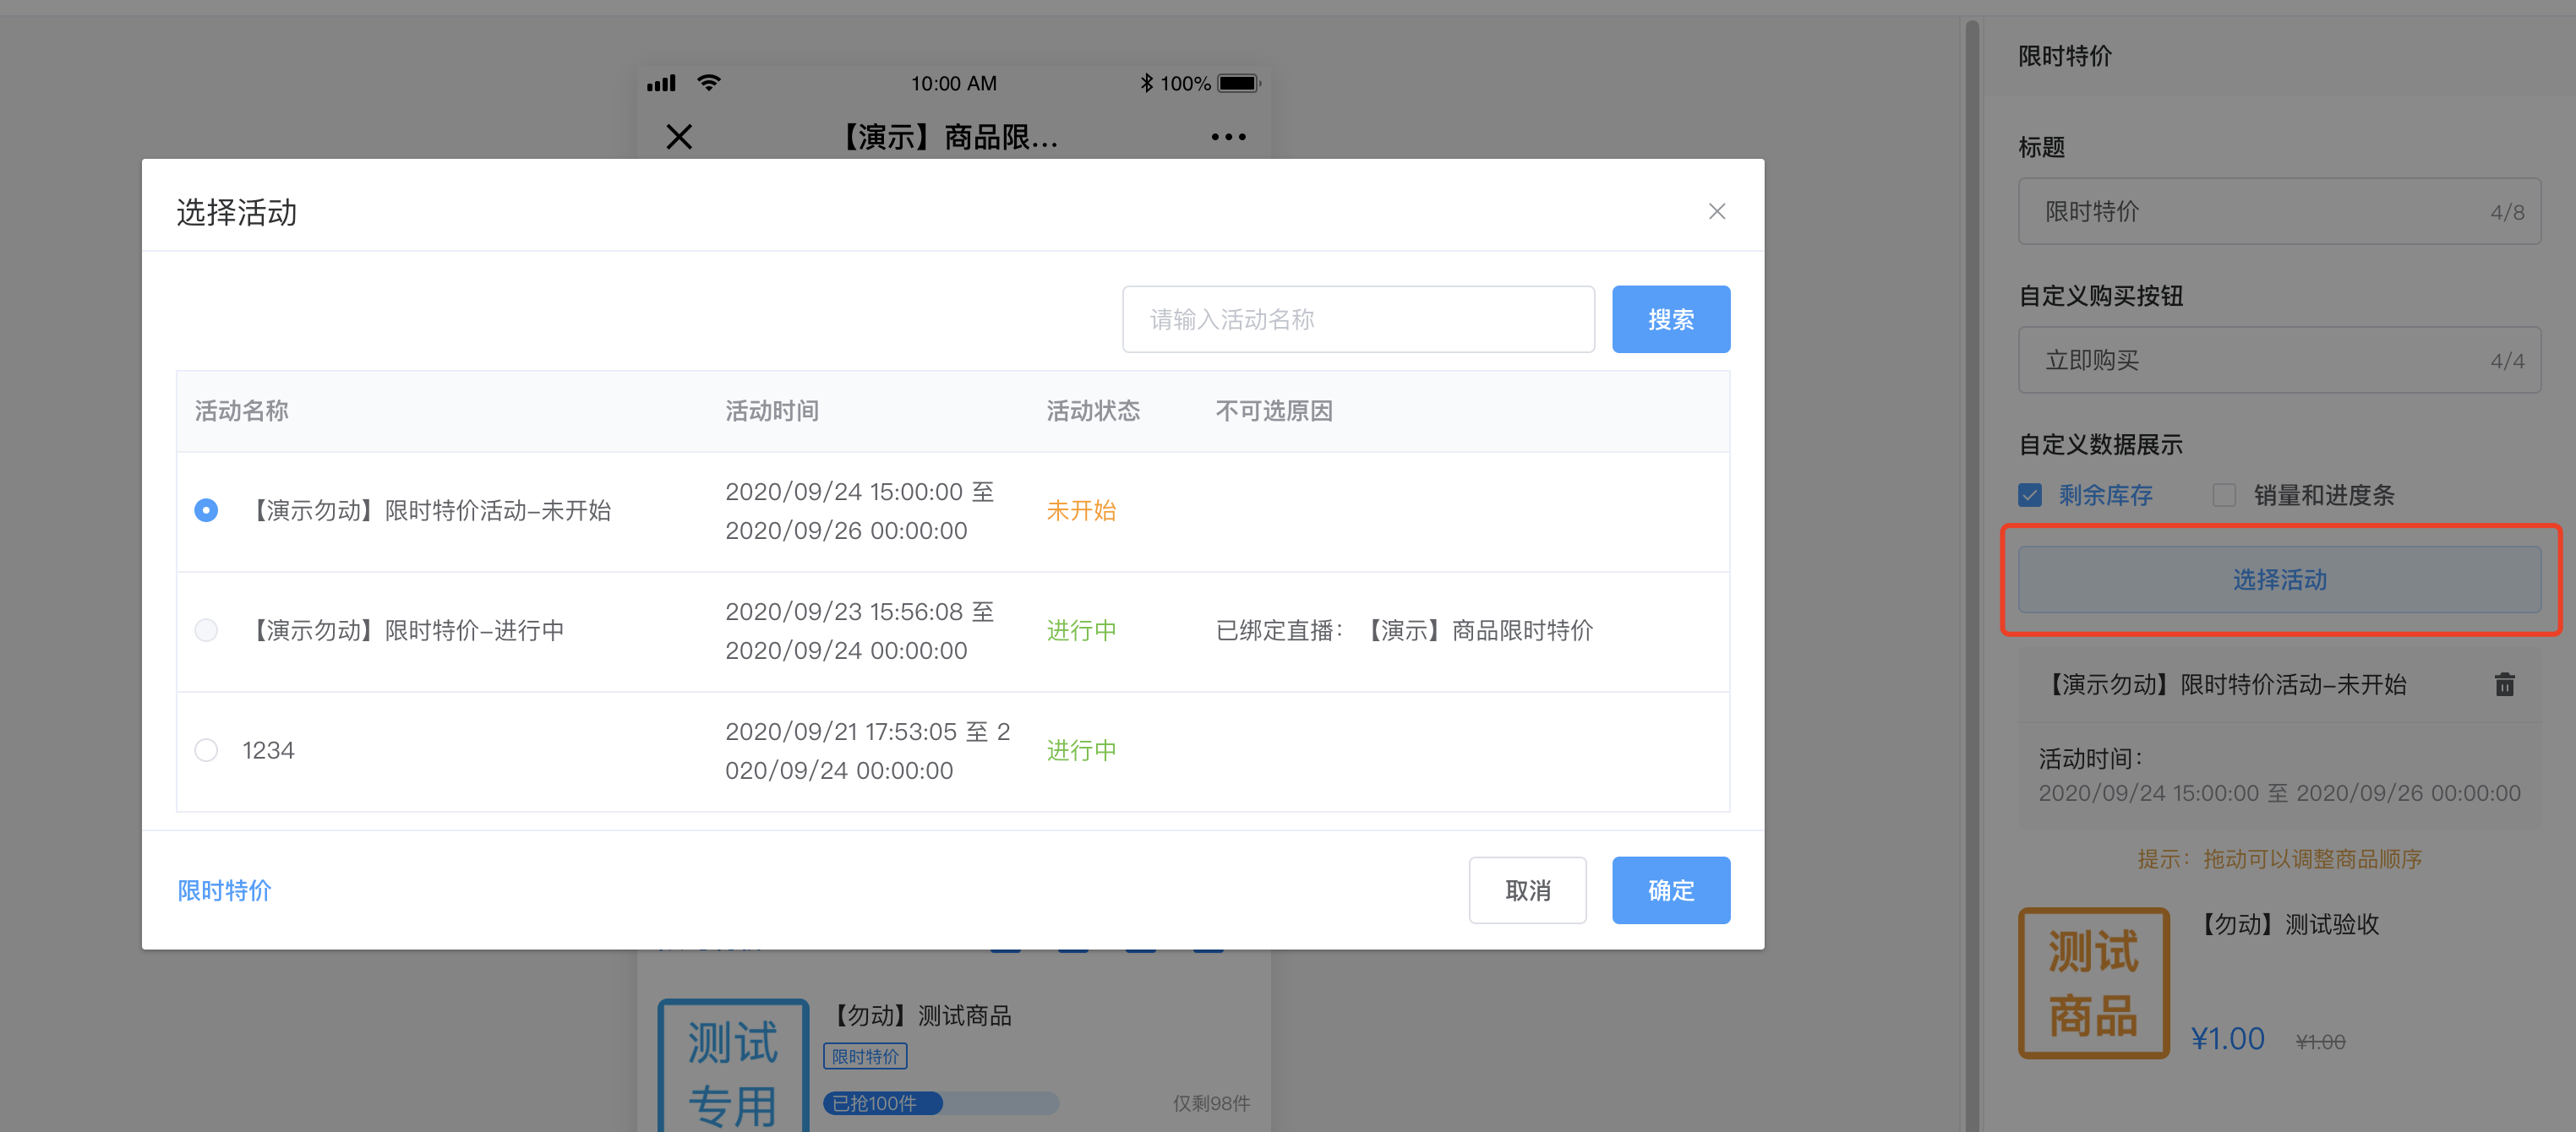Click the 标题 input containing 限时特价

pos(2279,211)
